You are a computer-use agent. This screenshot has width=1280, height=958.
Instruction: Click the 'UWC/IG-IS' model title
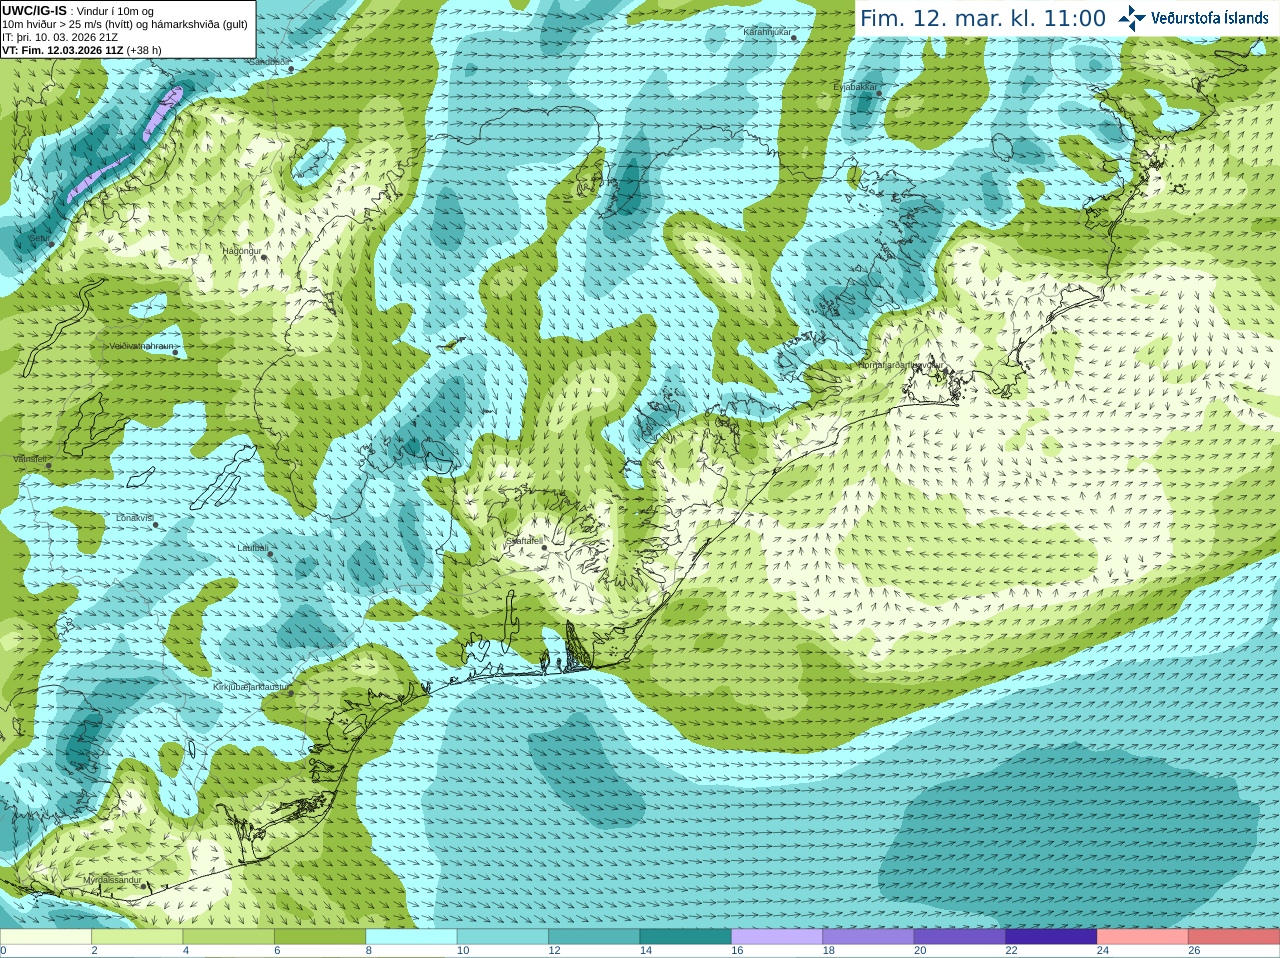click(x=34, y=10)
